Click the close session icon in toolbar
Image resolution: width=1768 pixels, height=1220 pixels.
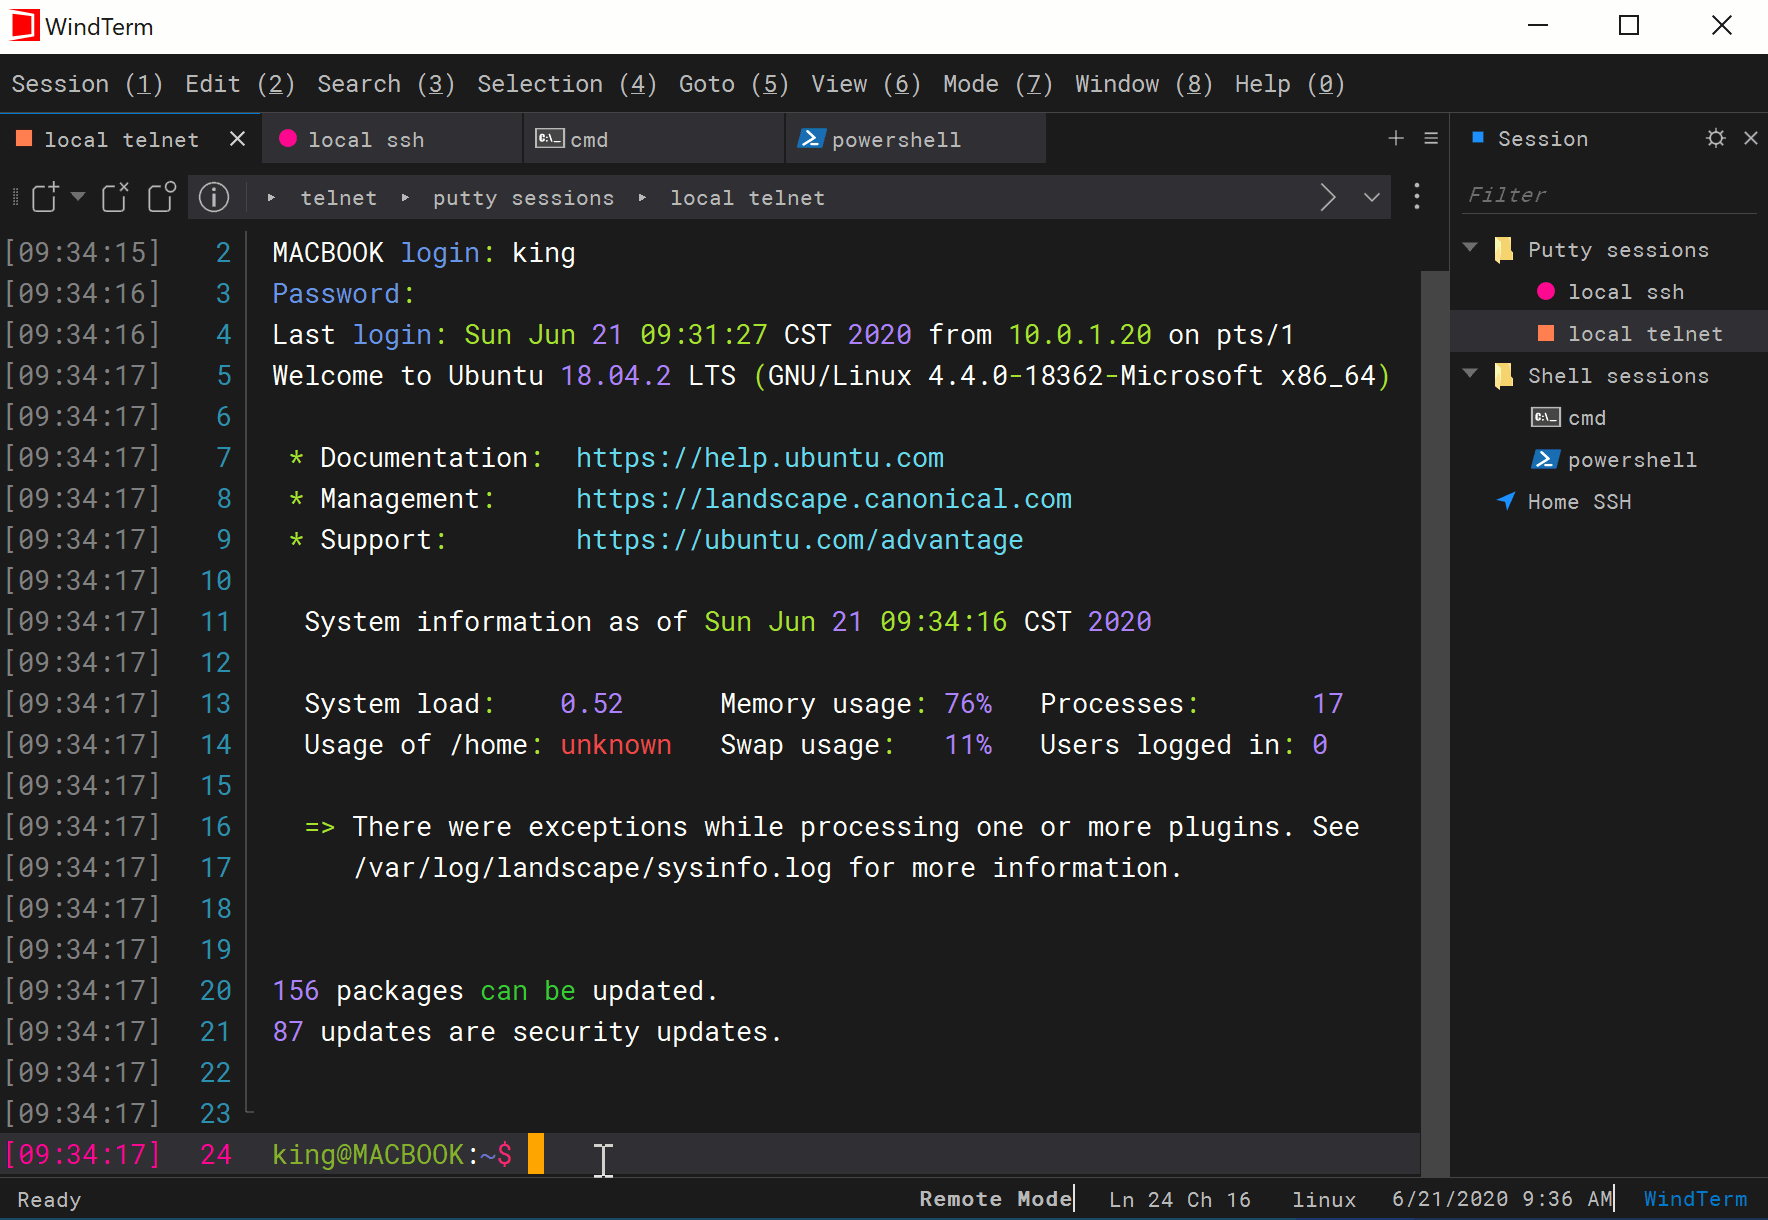click(x=115, y=197)
